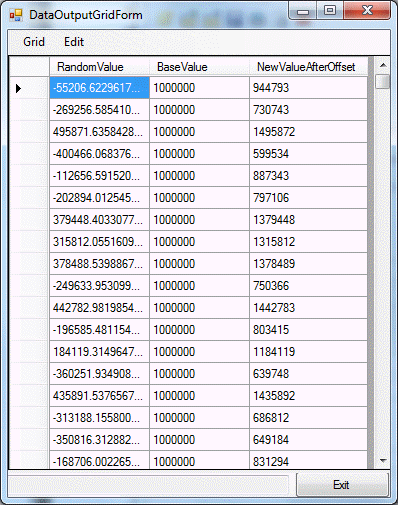Maximize the DataOutputGridForm window
The width and height of the screenshot is (398, 505).
point(330,11)
